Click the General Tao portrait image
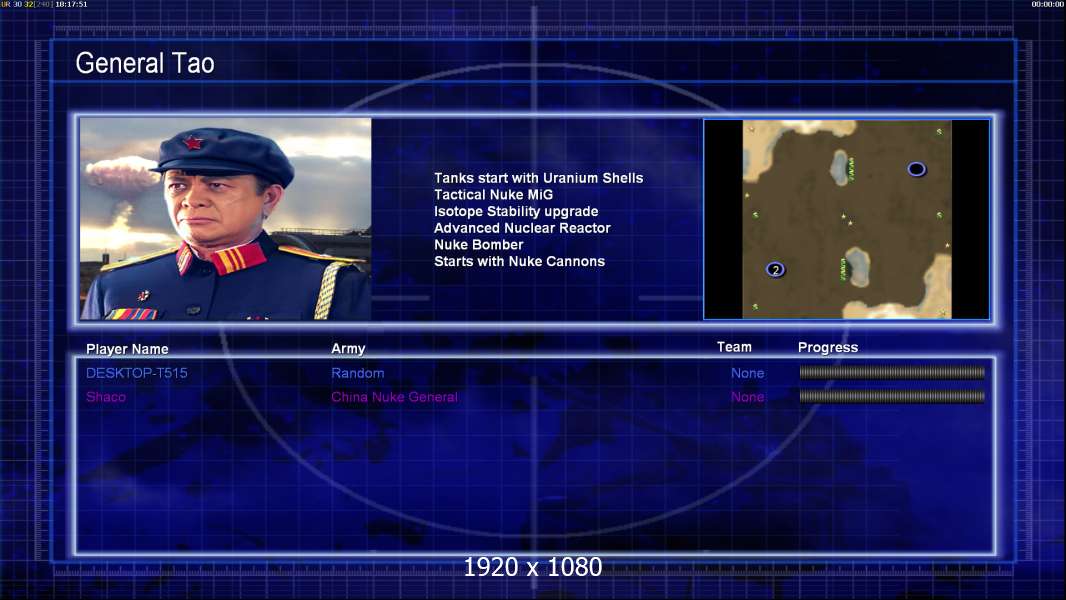The height and width of the screenshot is (600, 1066). point(226,219)
